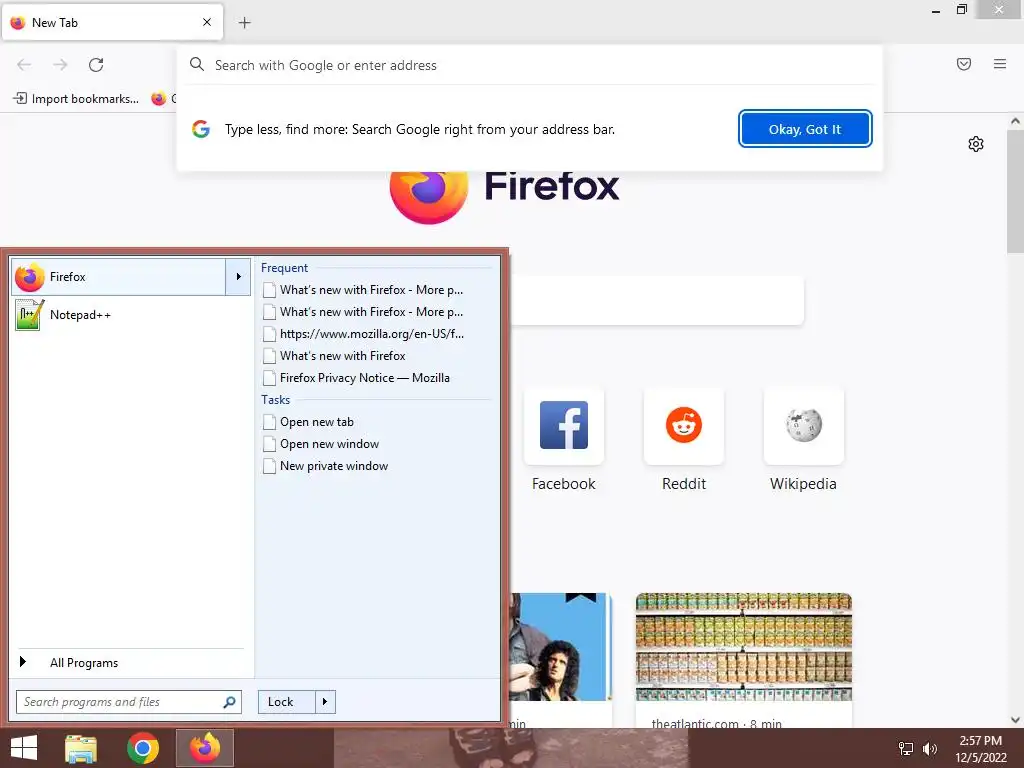This screenshot has width=1024, height=768.
Task: Open new tab page personalize gear
Action: pos(976,144)
